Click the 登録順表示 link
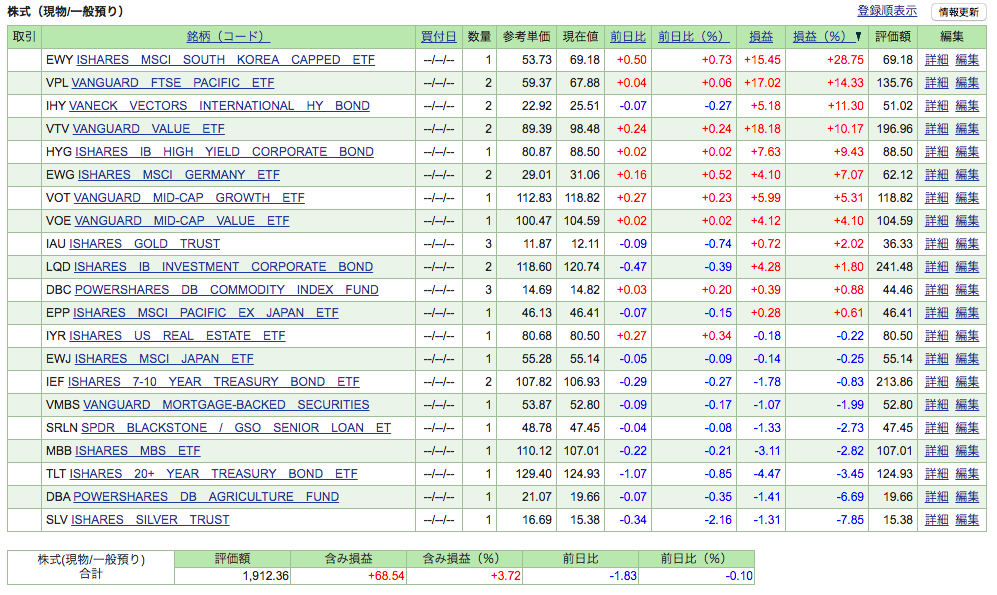997x595 pixels. click(x=886, y=11)
